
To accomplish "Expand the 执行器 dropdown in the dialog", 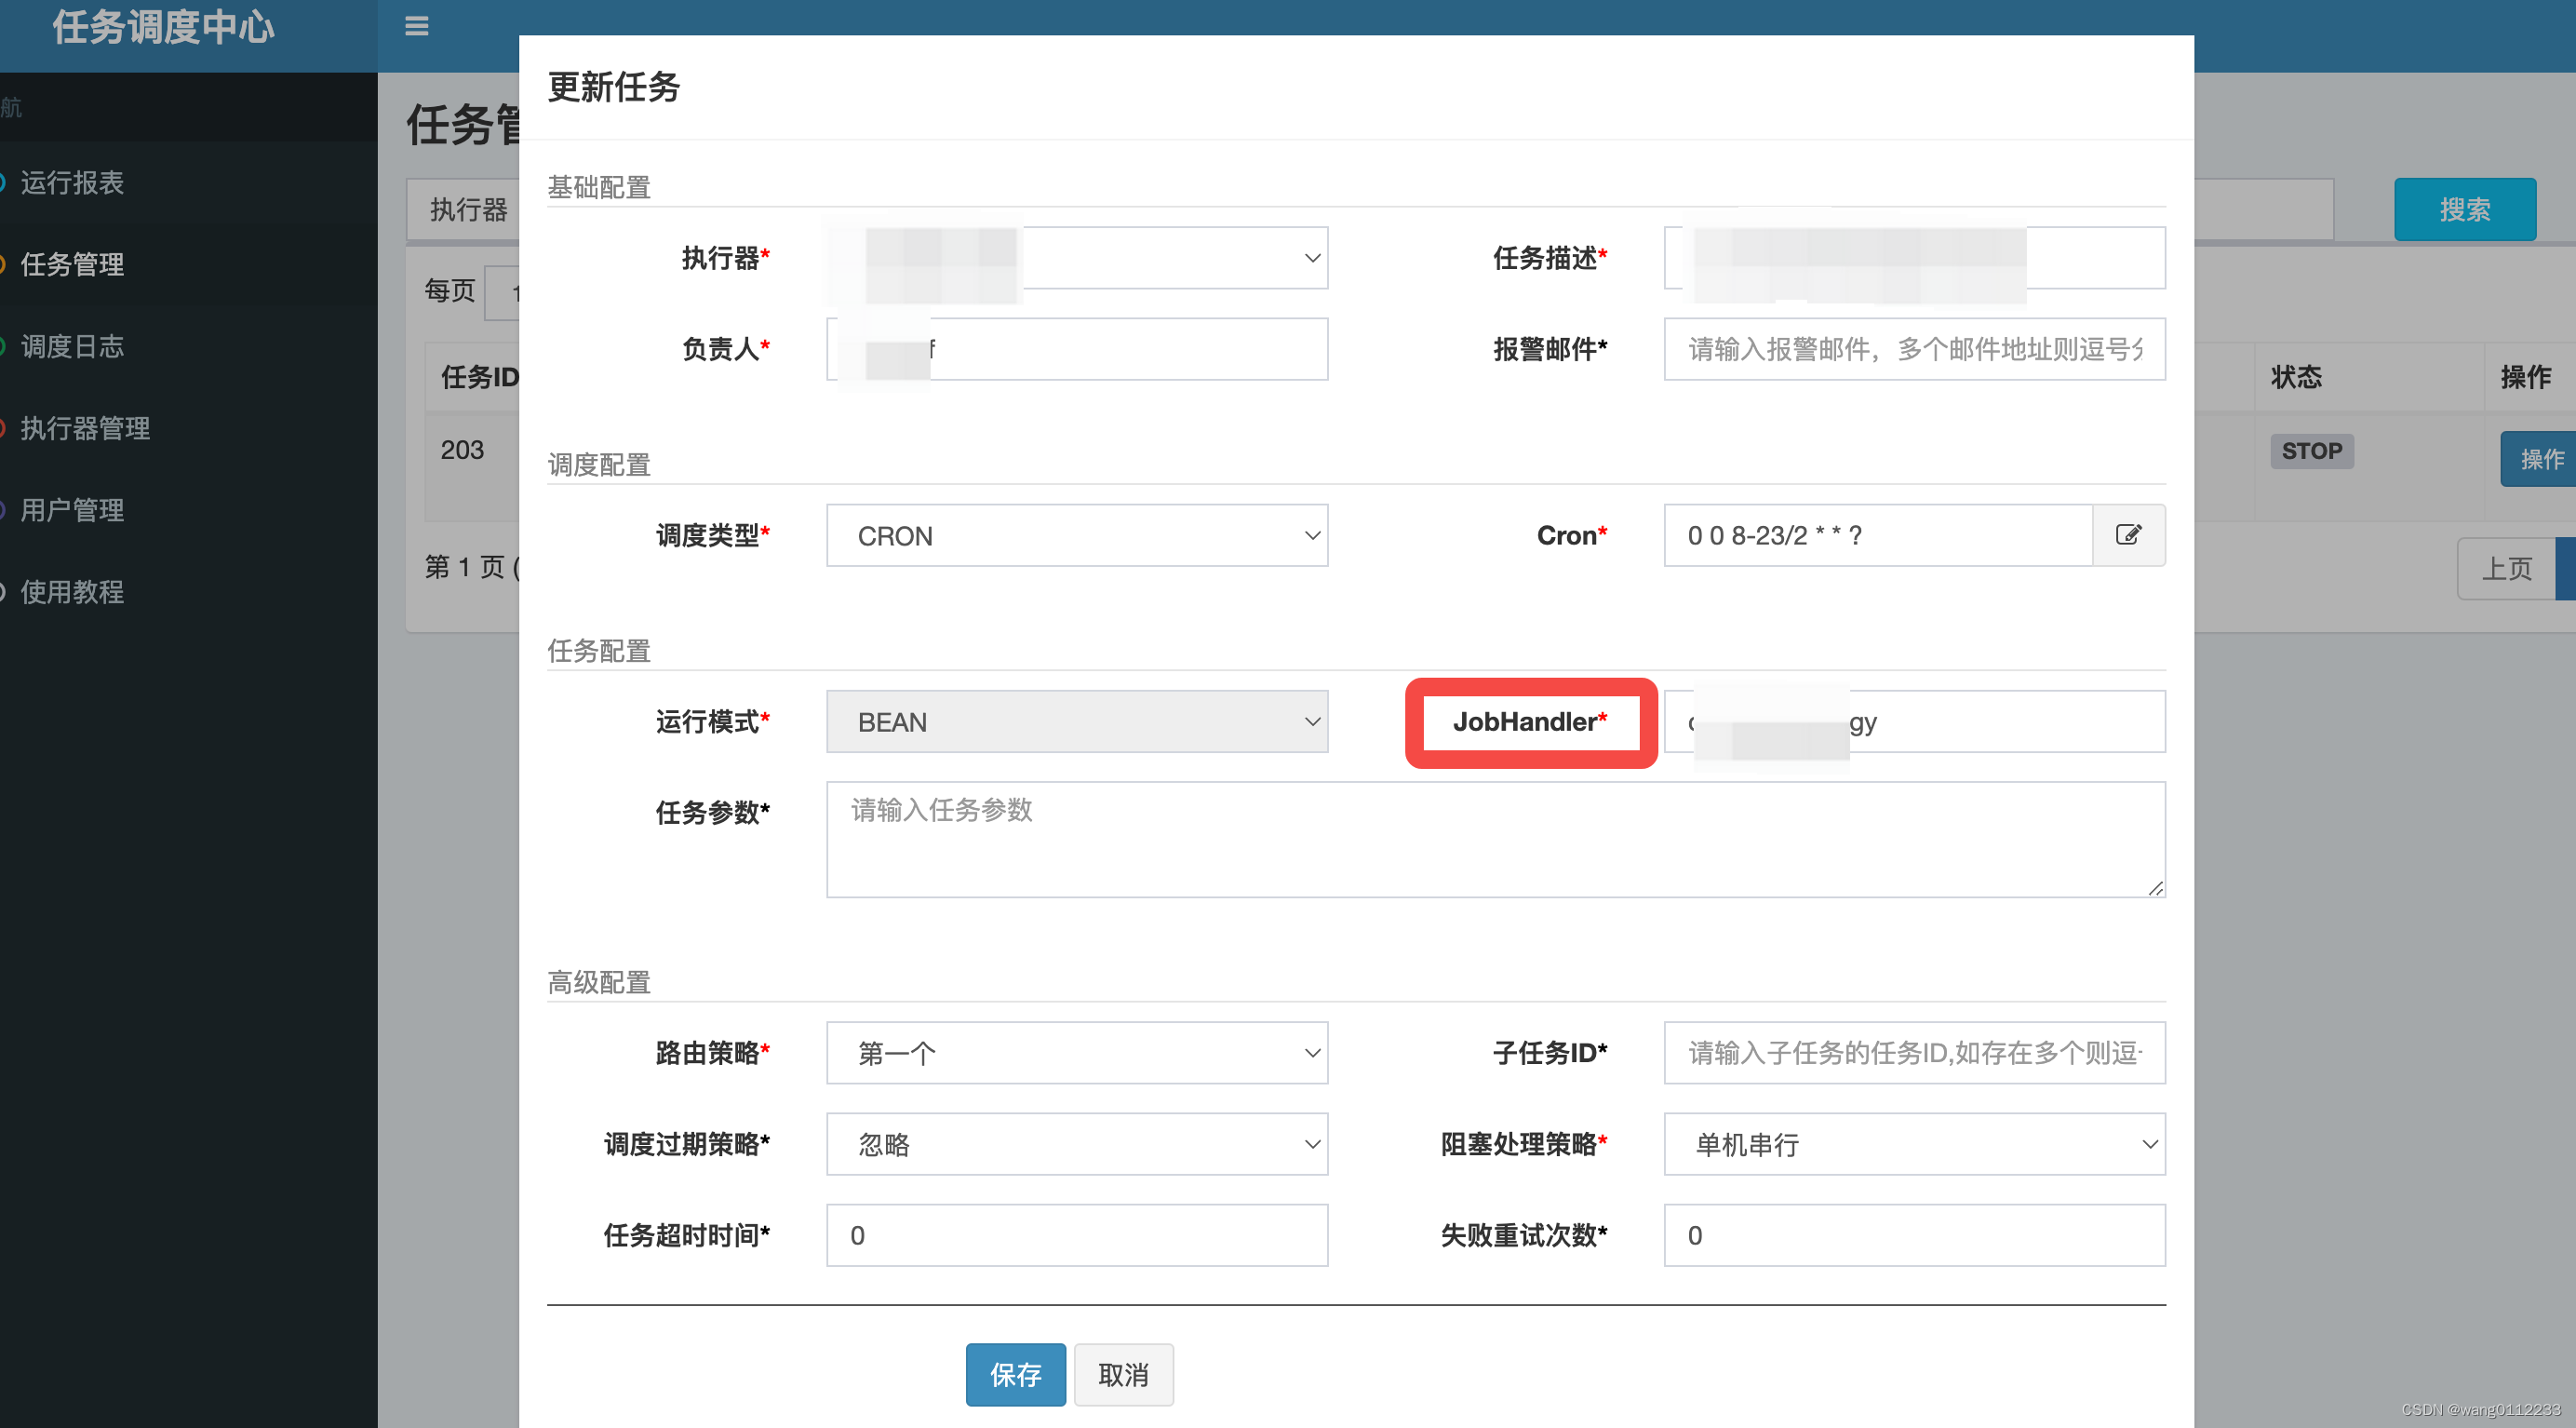I will click(1077, 258).
